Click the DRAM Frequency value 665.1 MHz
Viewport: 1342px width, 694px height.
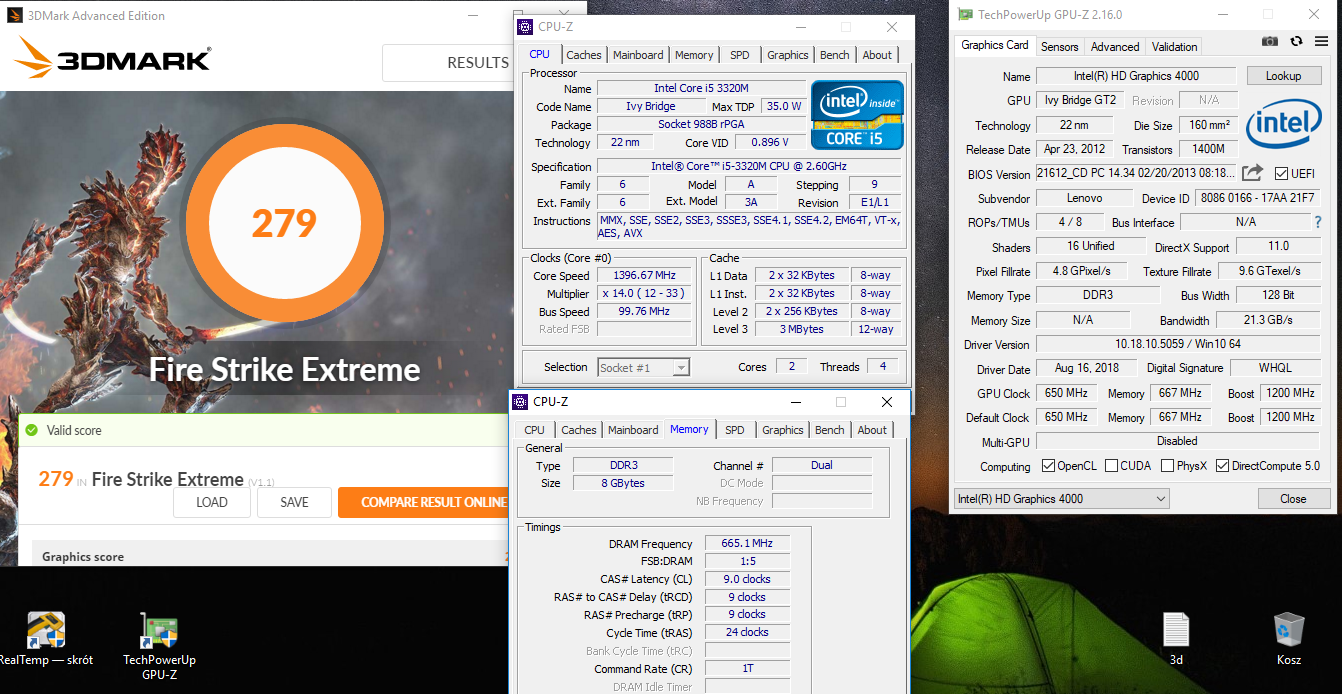coord(747,544)
